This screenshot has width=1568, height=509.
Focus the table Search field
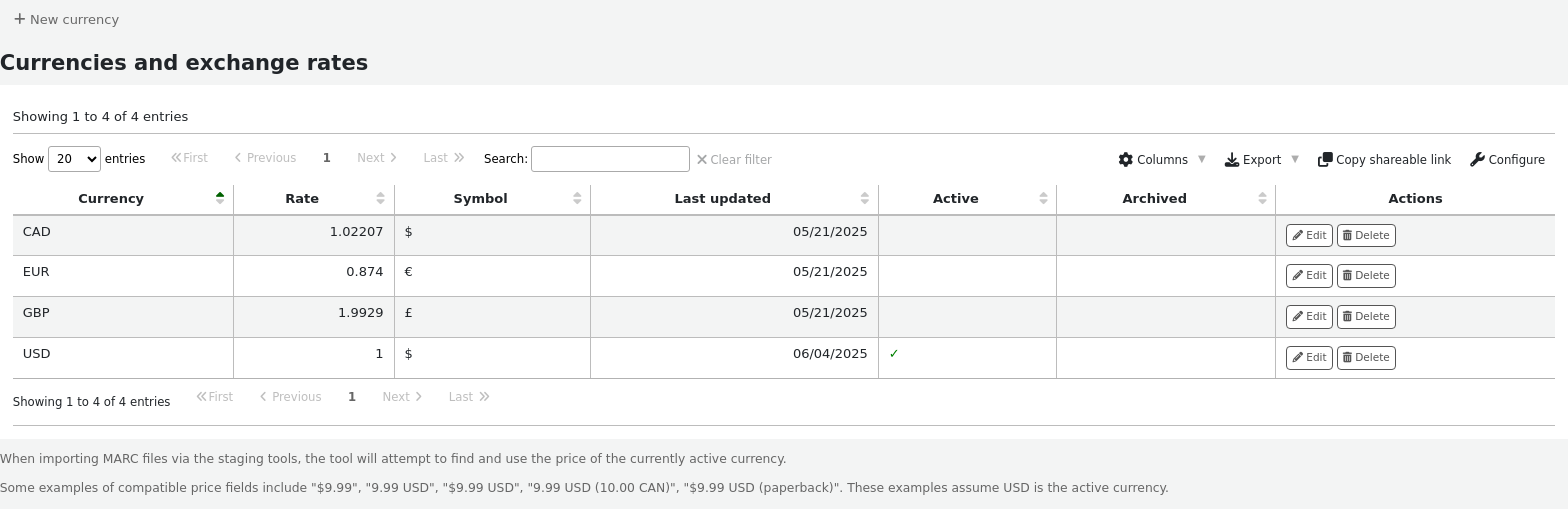click(610, 159)
